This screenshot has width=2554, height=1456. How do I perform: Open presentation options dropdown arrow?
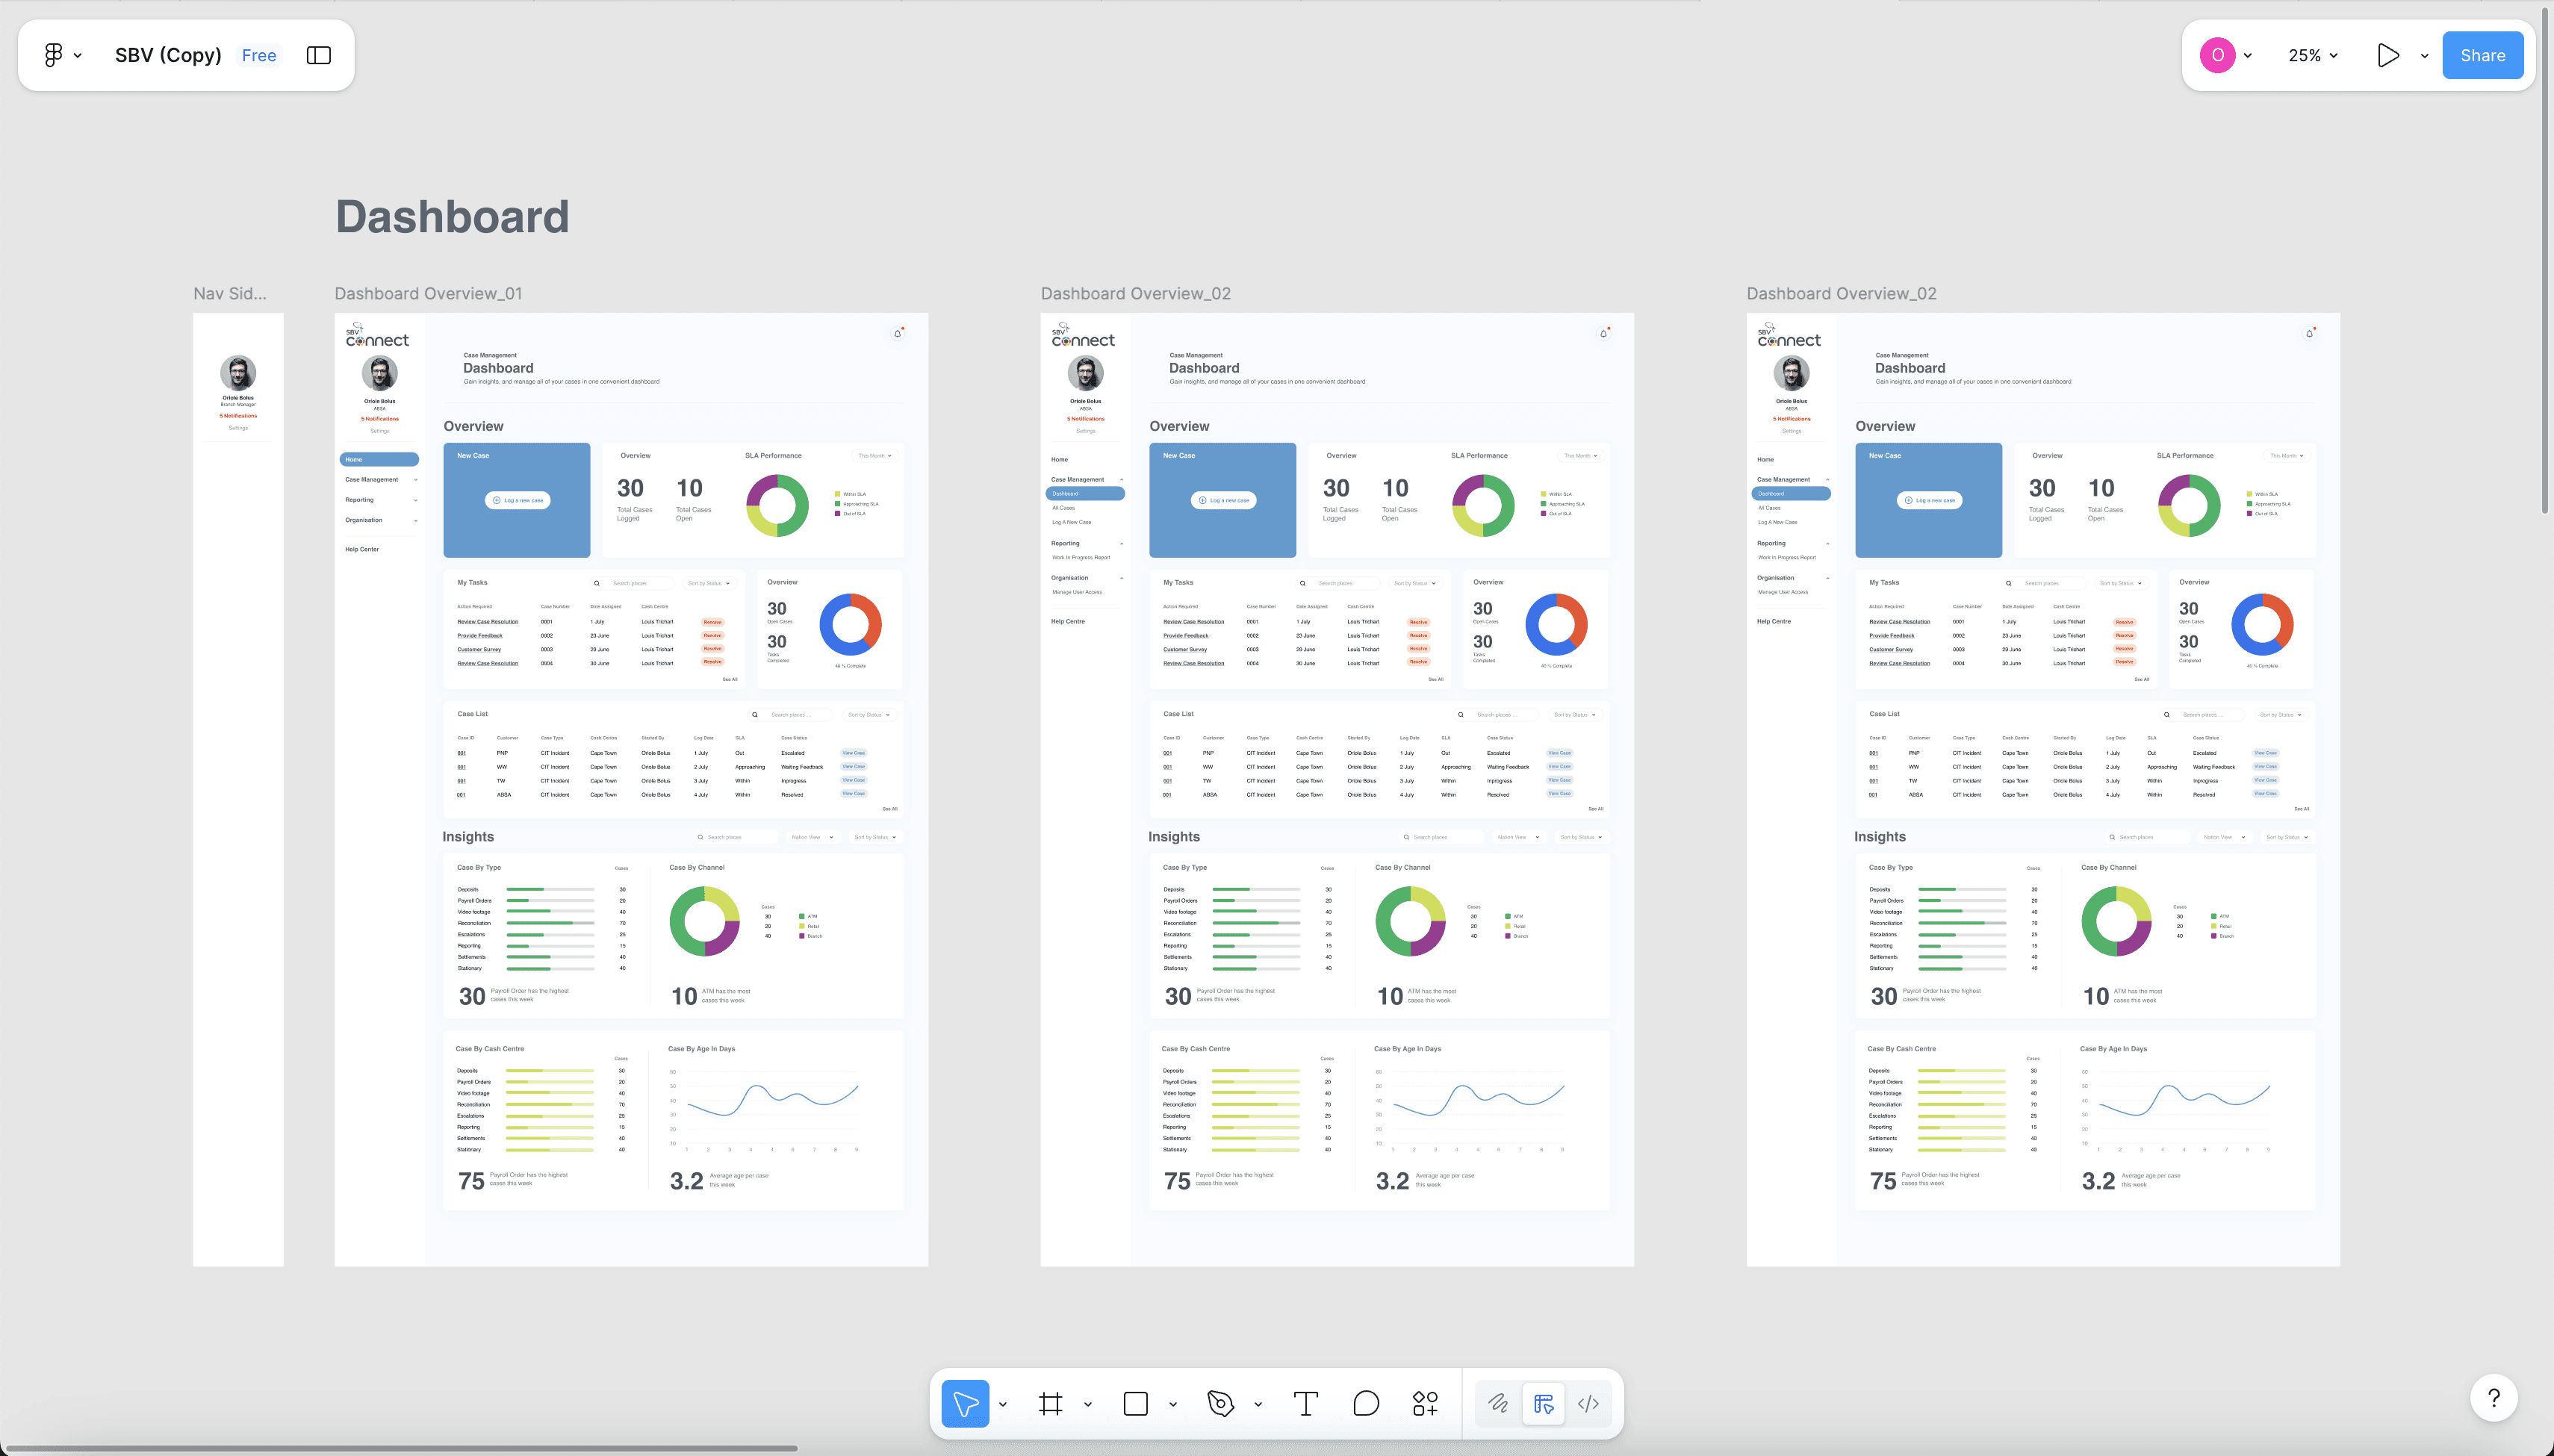click(x=2424, y=55)
